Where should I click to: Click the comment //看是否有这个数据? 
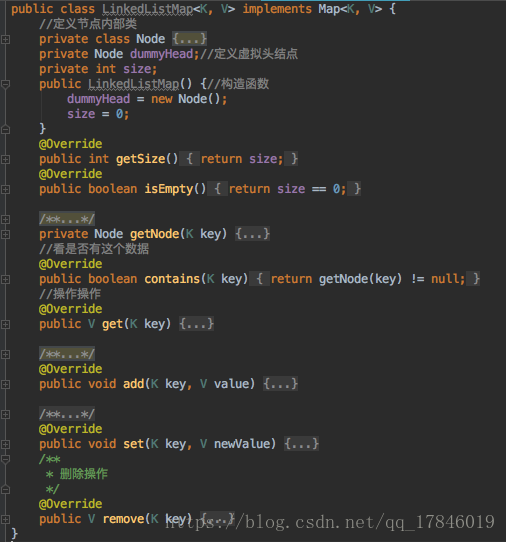pyautogui.click(x=94, y=249)
